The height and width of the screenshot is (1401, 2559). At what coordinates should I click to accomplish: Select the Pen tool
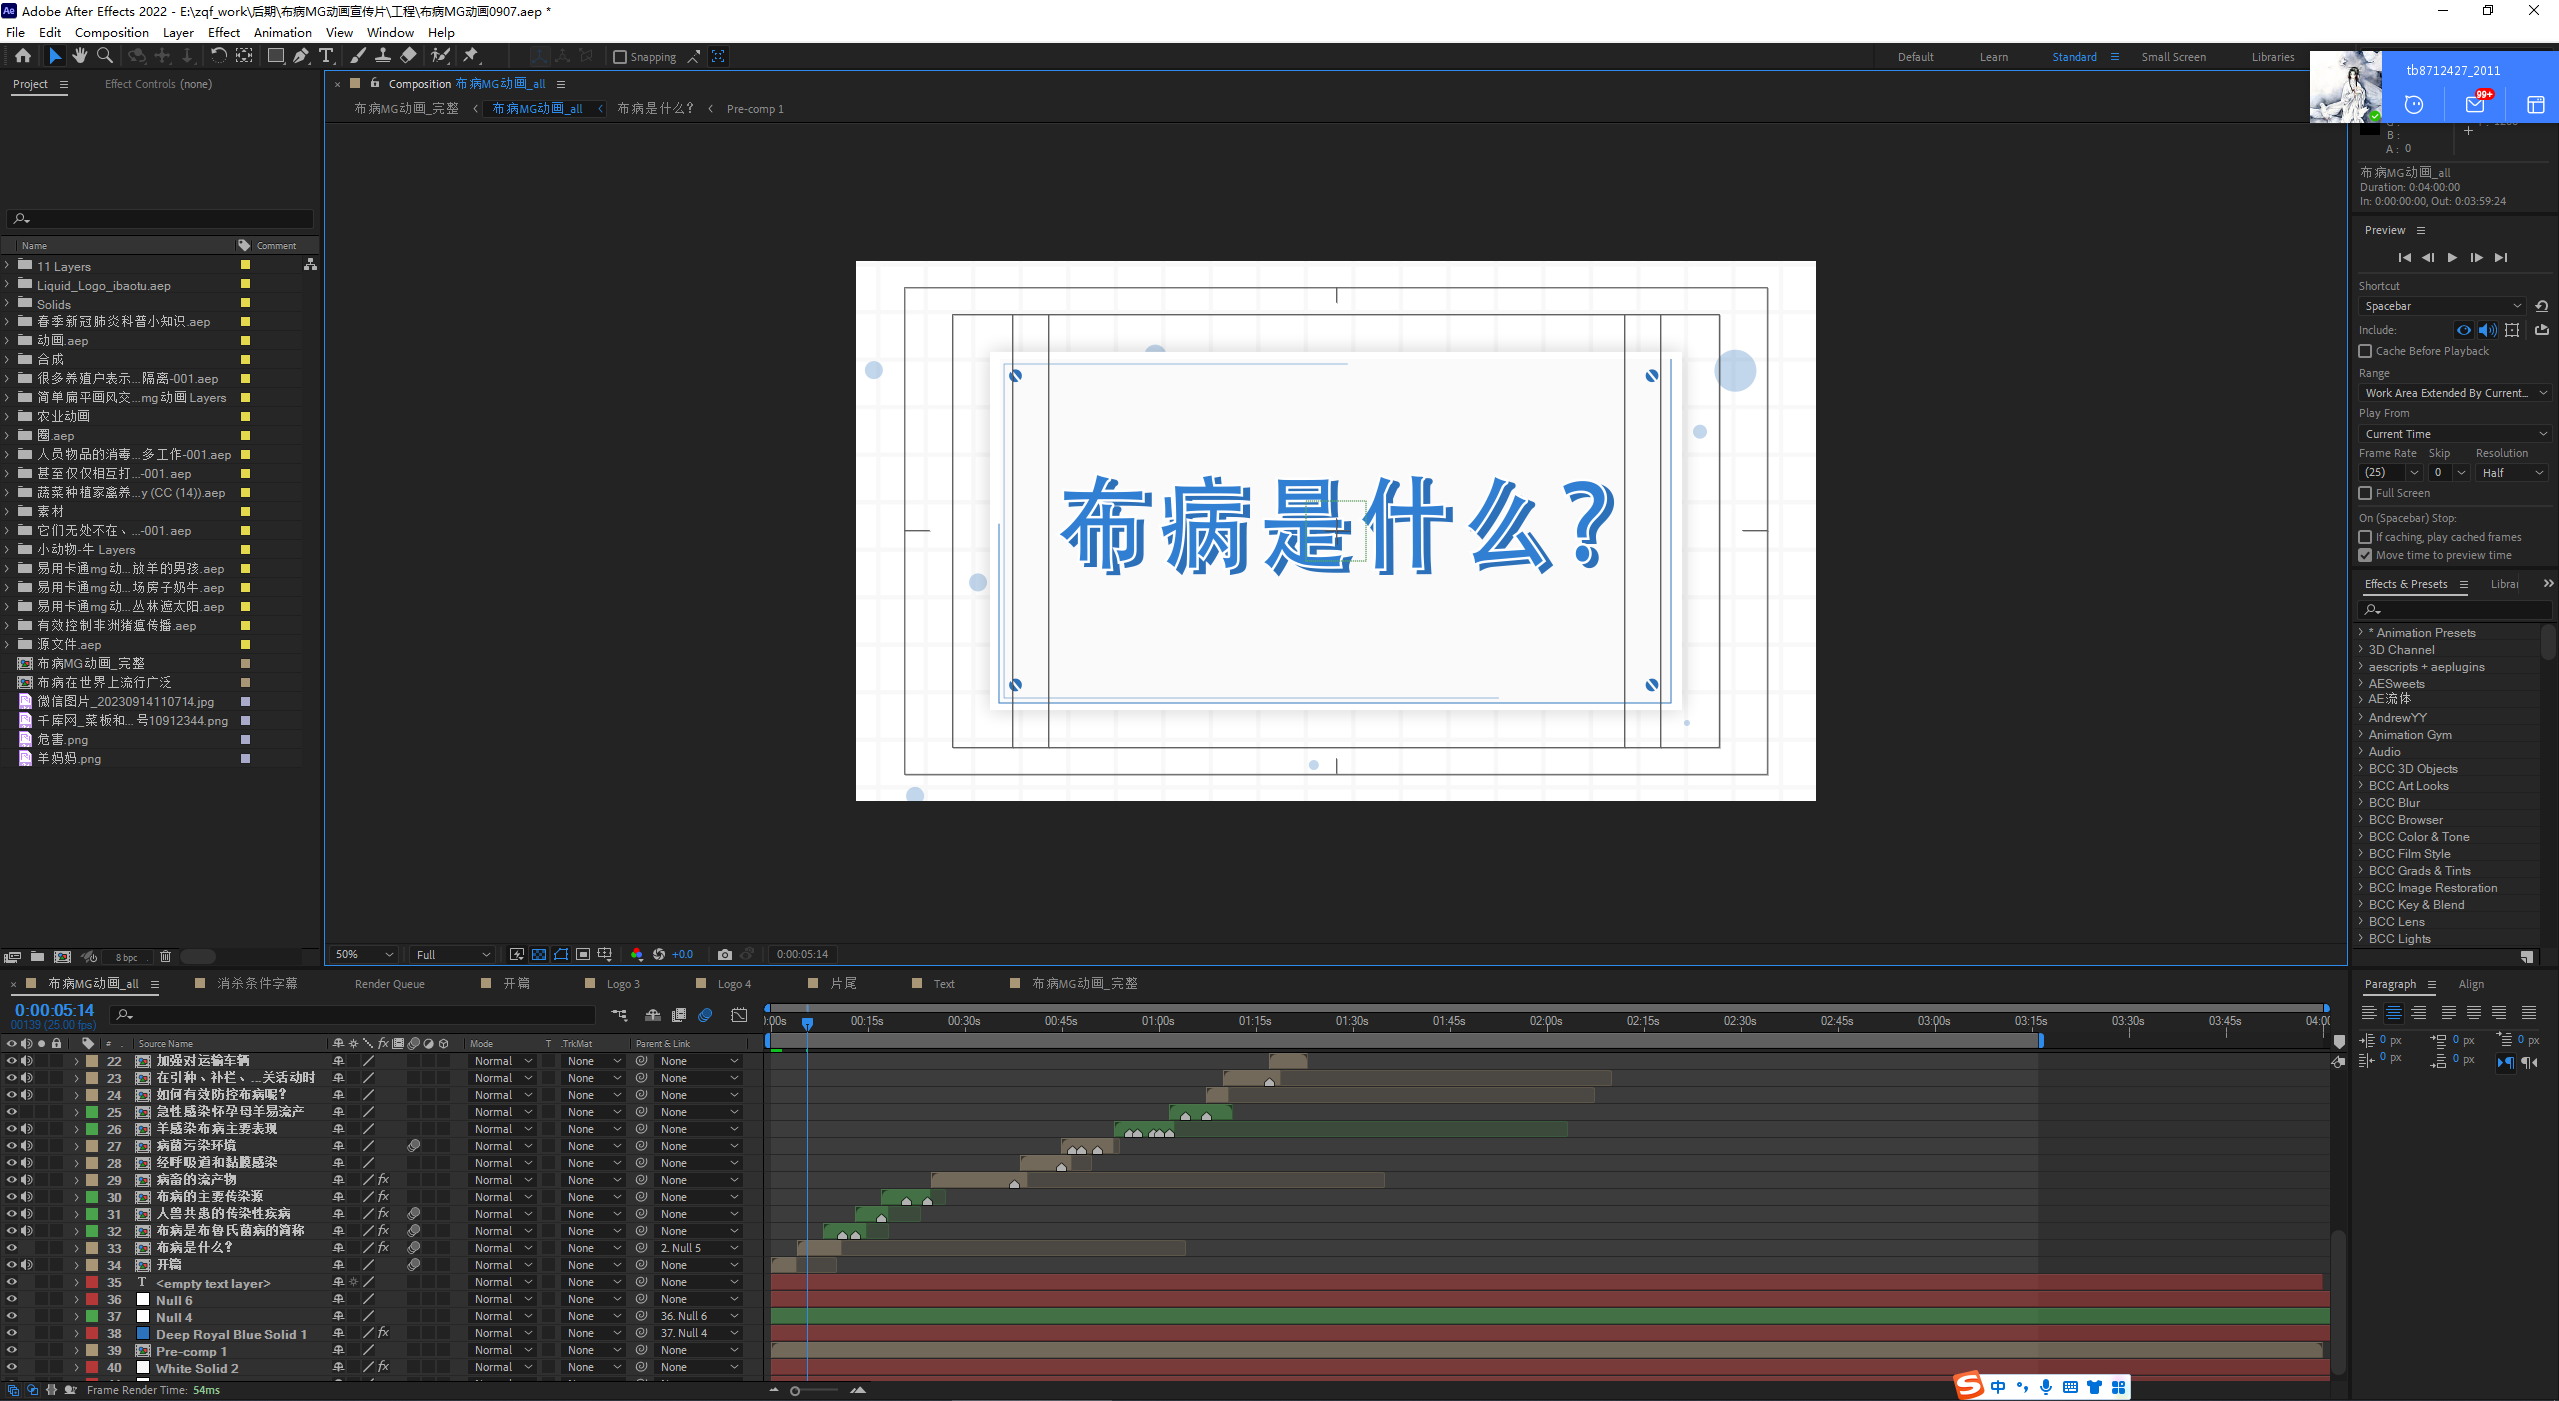pyautogui.click(x=301, y=56)
